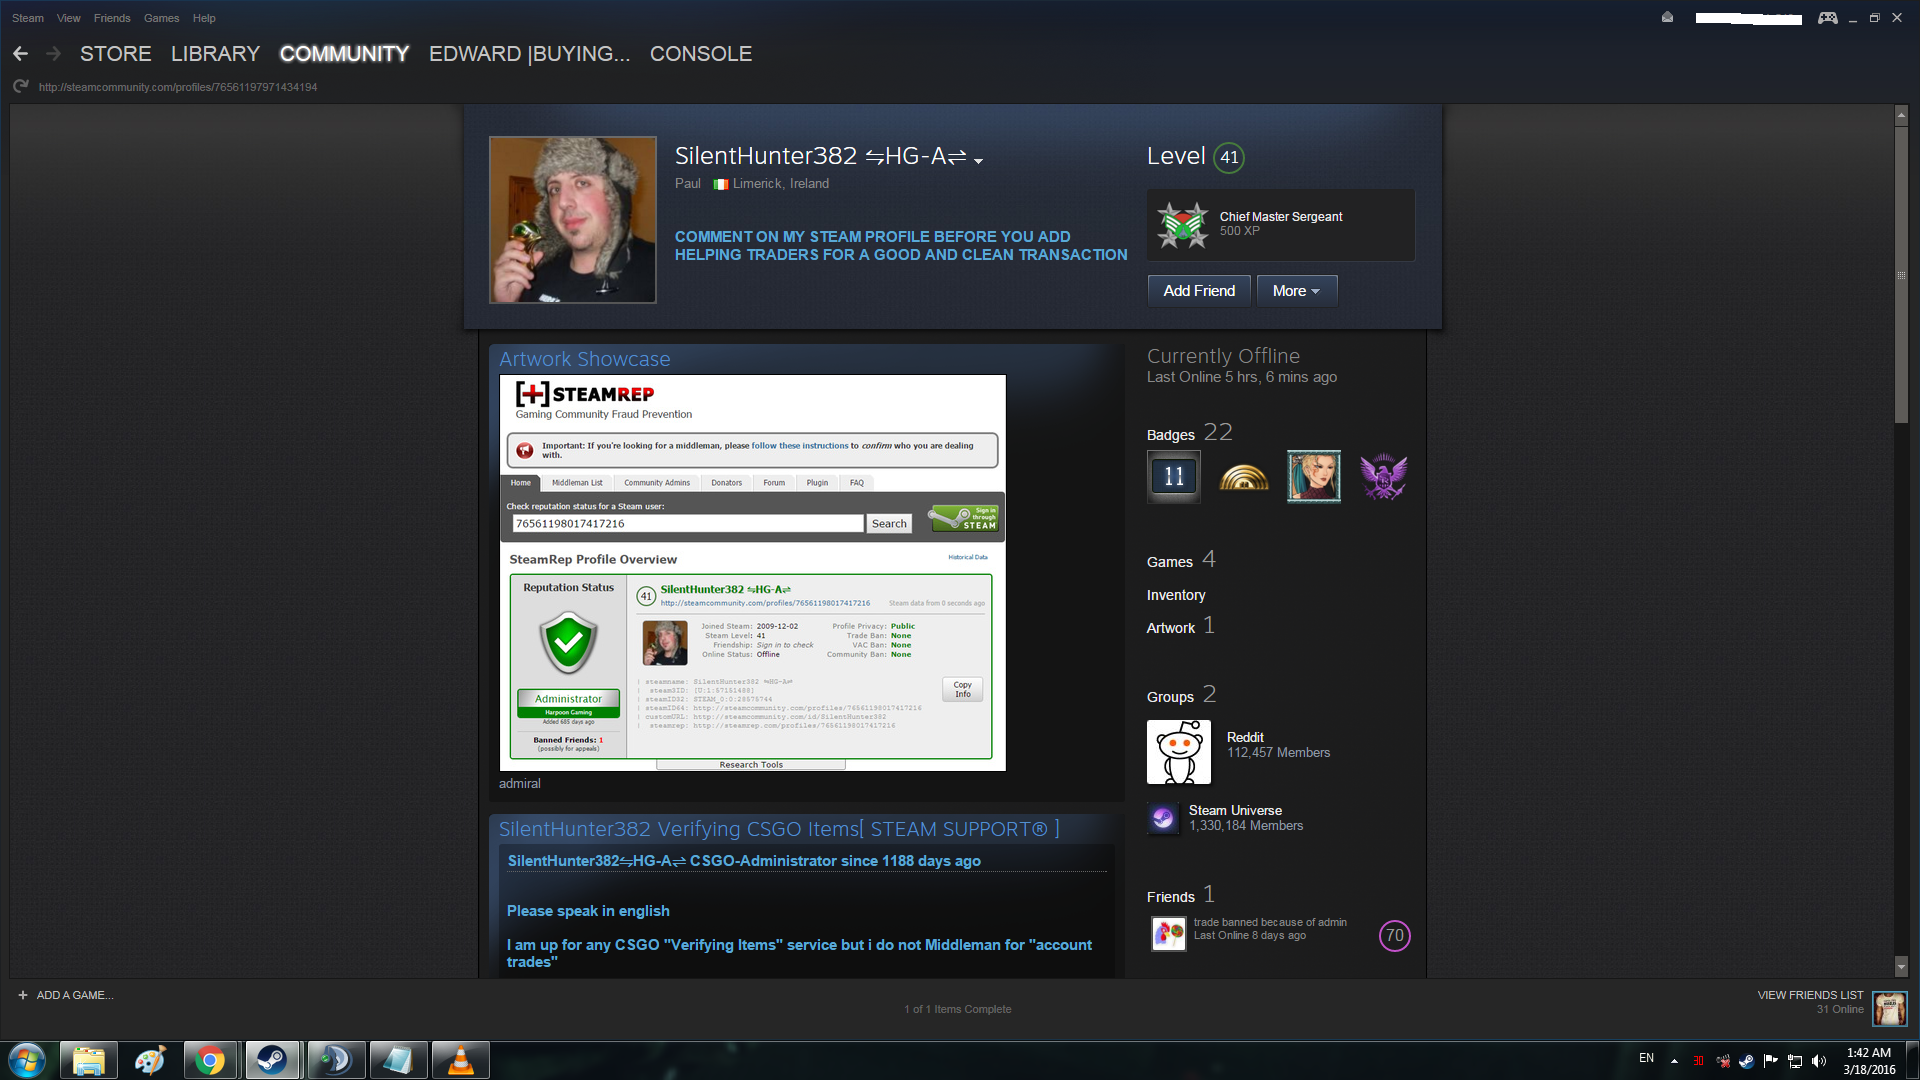Expand the More dropdown button
This screenshot has height=1080, width=1920.
[x=1296, y=291]
